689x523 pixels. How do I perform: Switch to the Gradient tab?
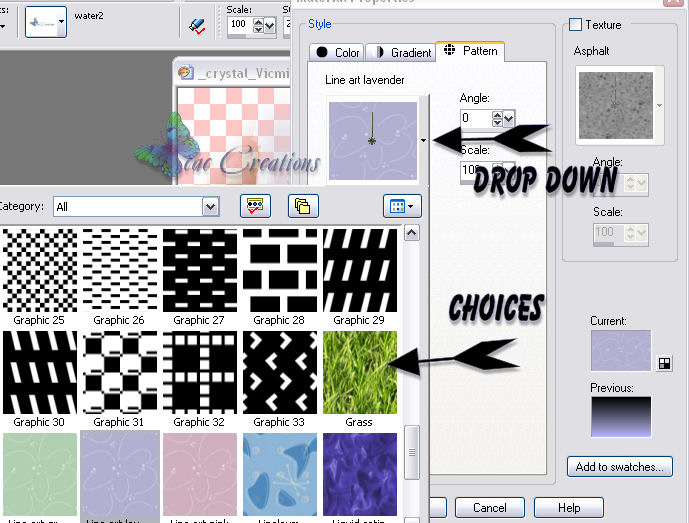coord(400,53)
